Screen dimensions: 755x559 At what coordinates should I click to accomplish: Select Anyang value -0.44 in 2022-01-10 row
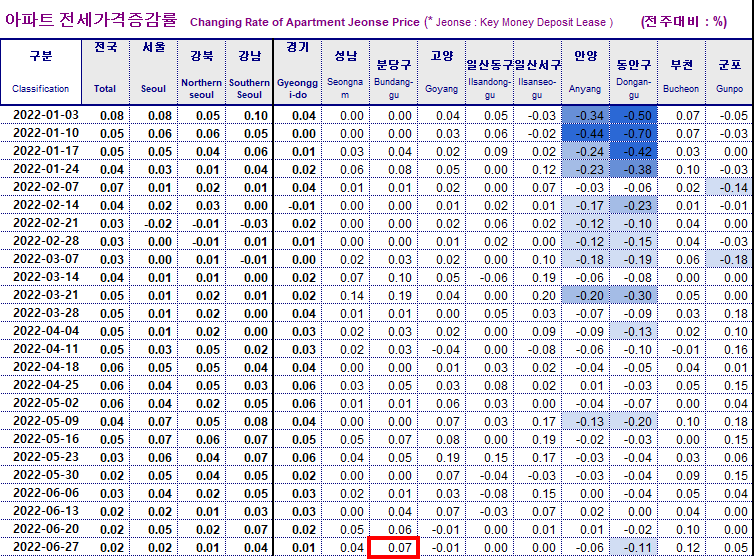[586, 133]
